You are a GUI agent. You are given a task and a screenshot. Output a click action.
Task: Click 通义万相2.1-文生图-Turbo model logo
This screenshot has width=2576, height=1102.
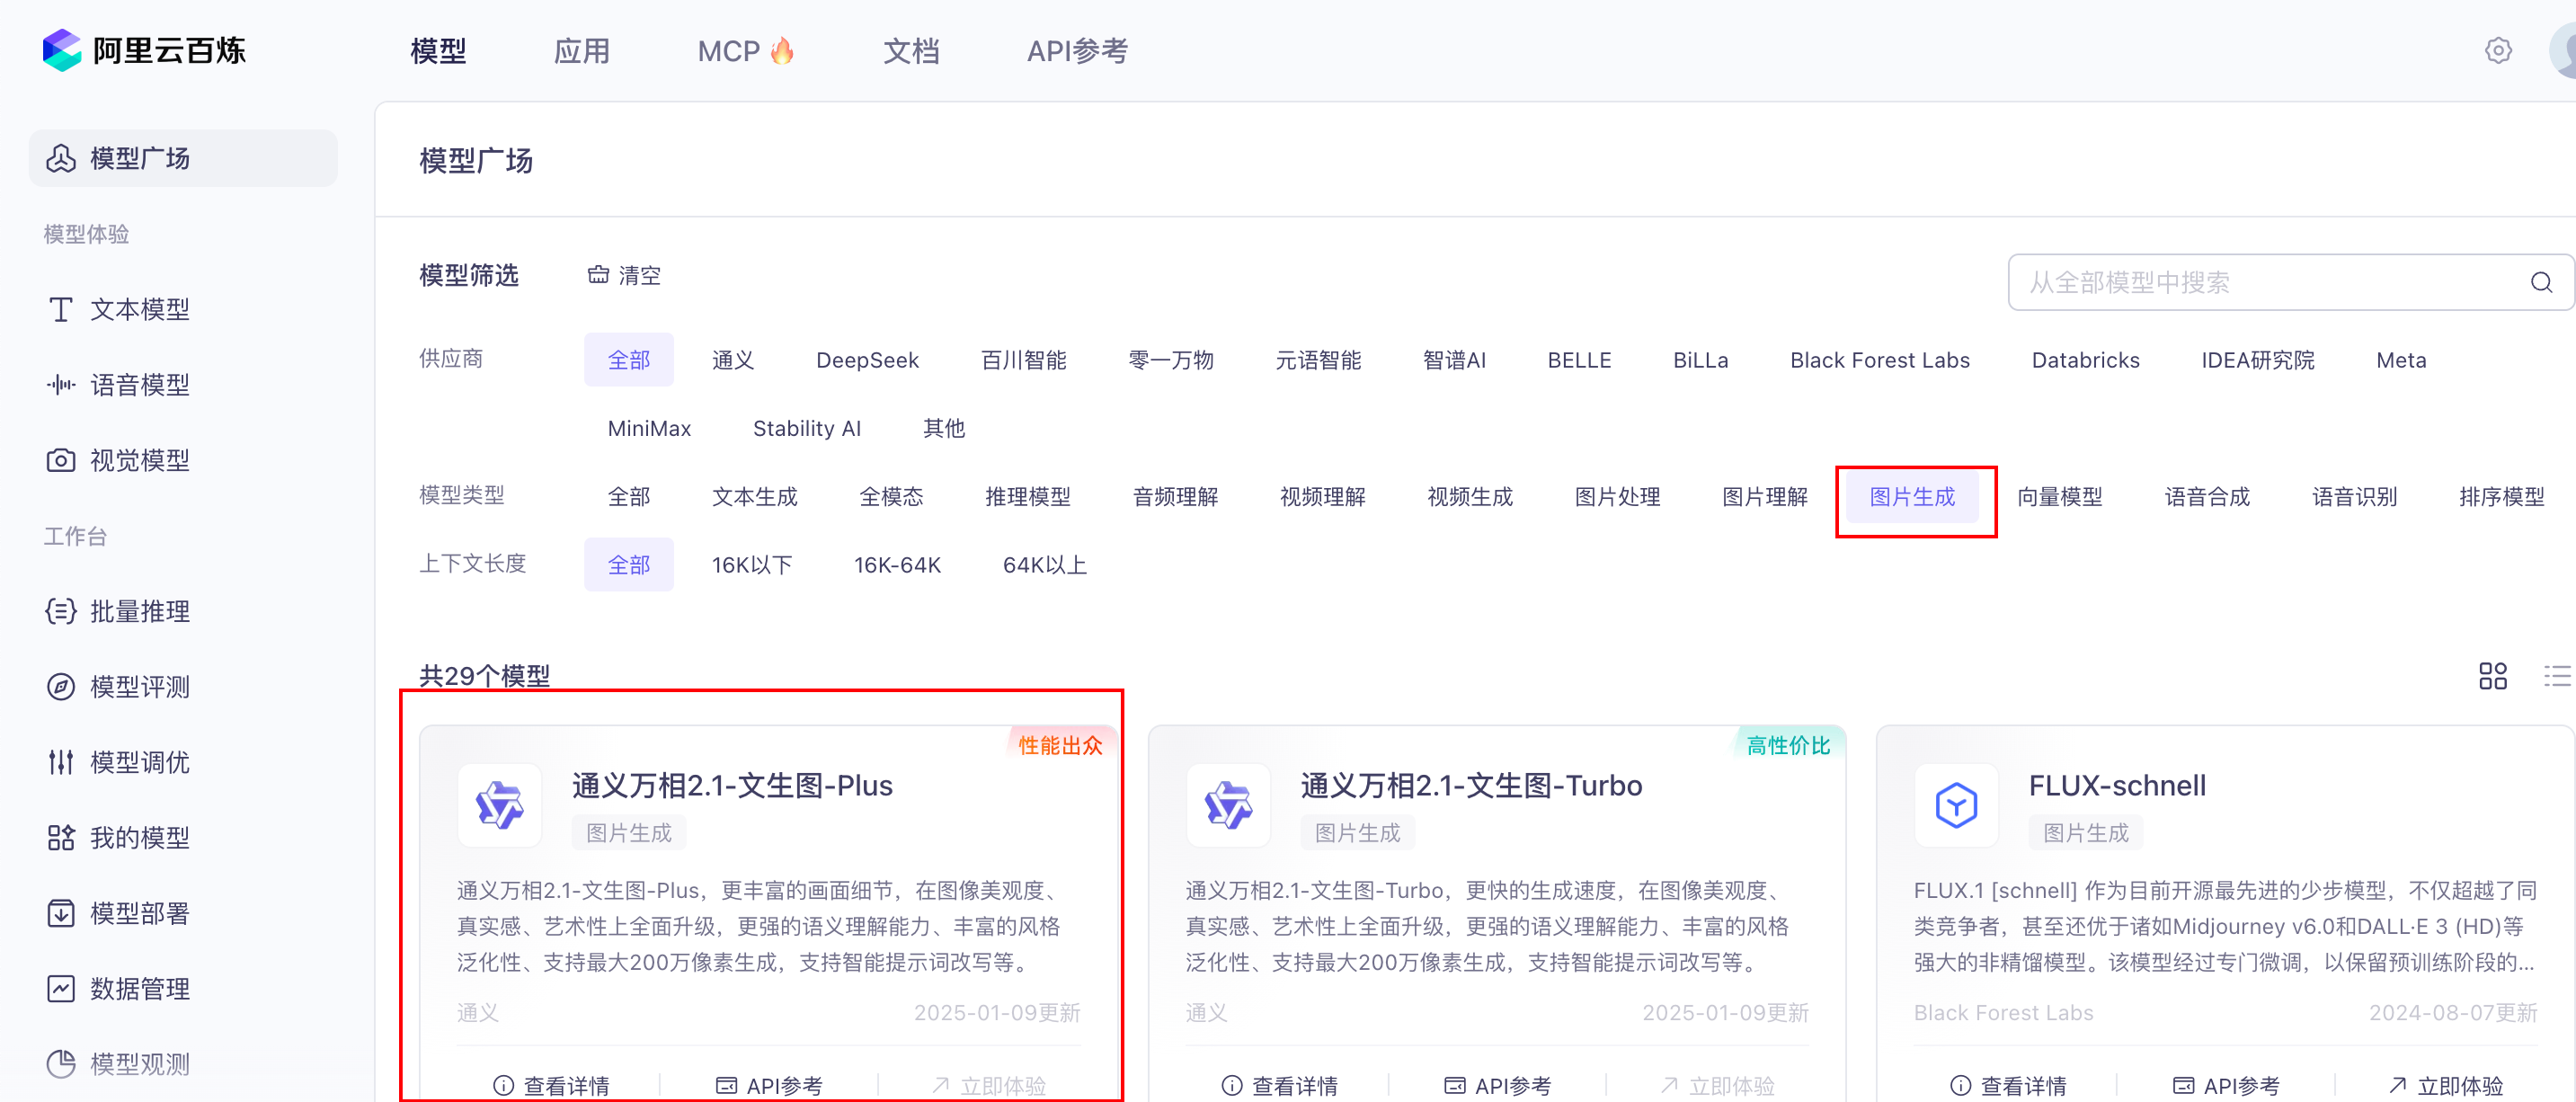1228,805
